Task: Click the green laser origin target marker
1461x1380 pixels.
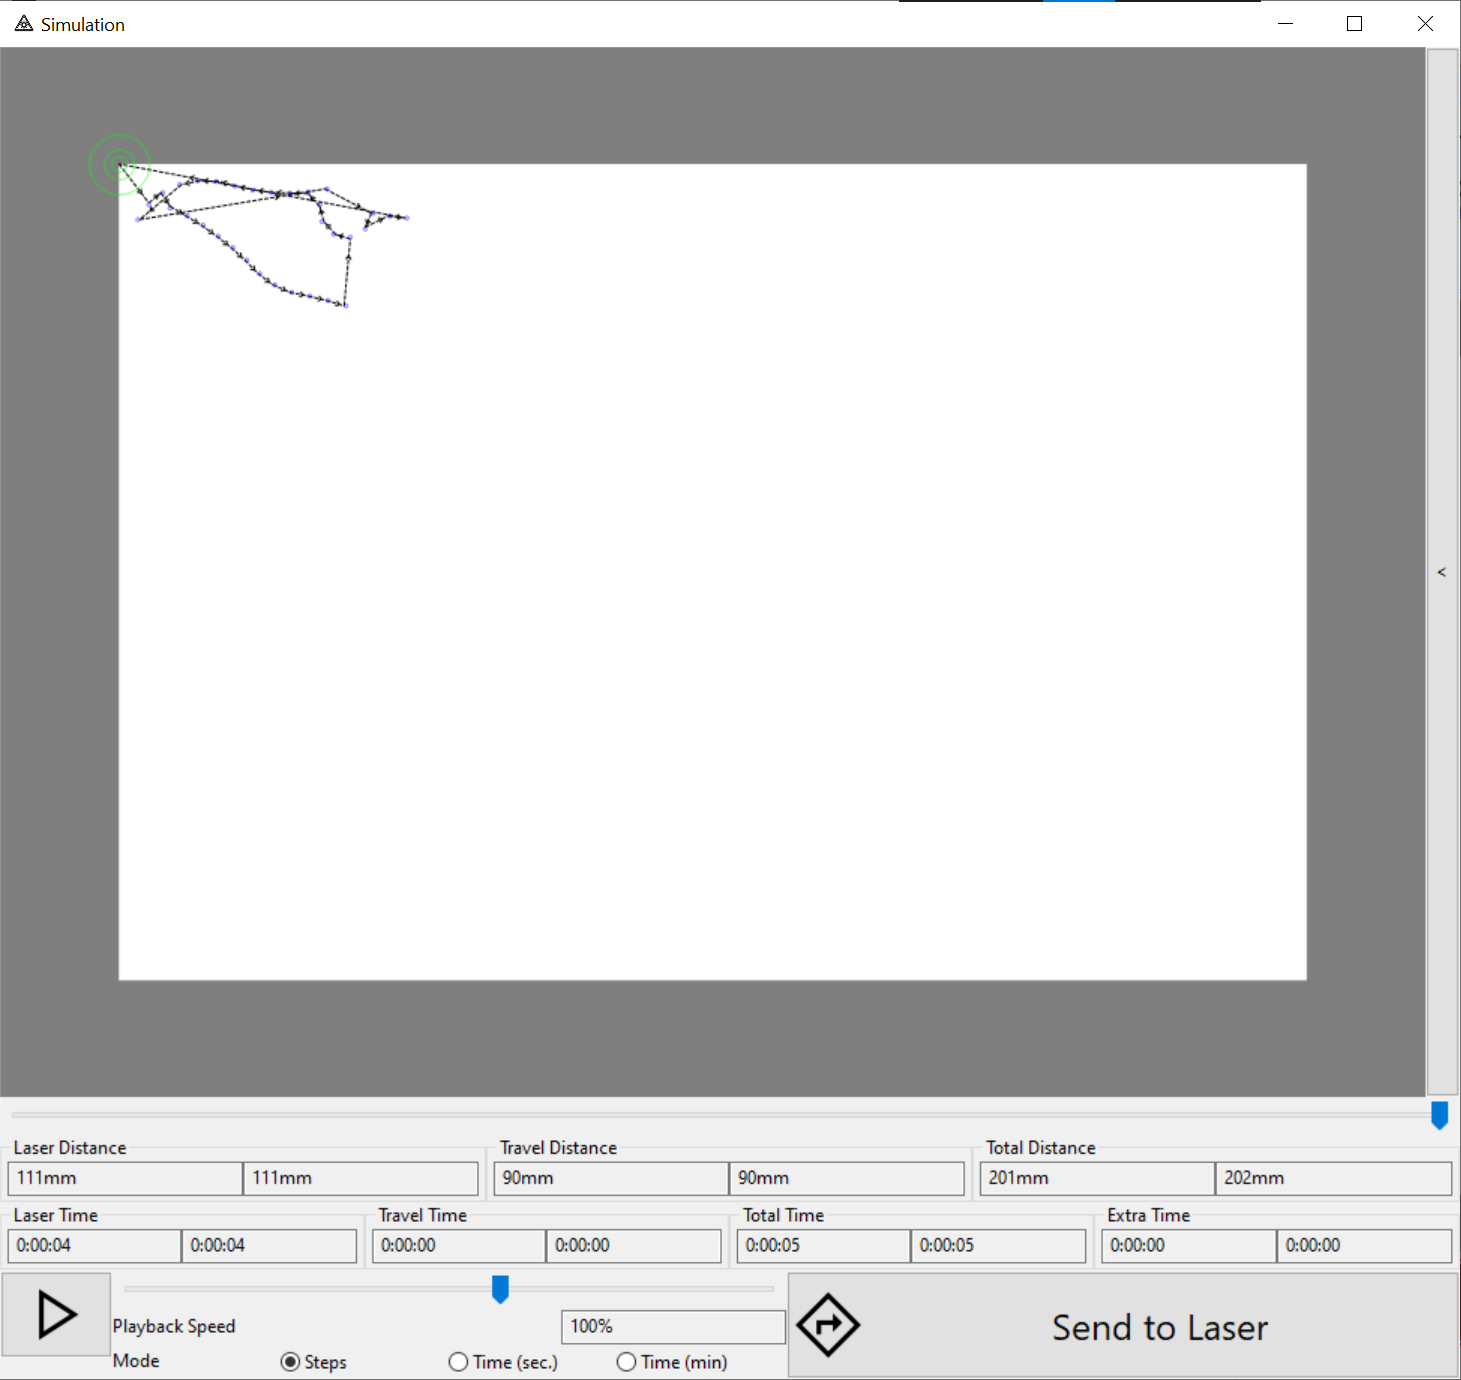Action: pyautogui.click(x=120, y=164)
